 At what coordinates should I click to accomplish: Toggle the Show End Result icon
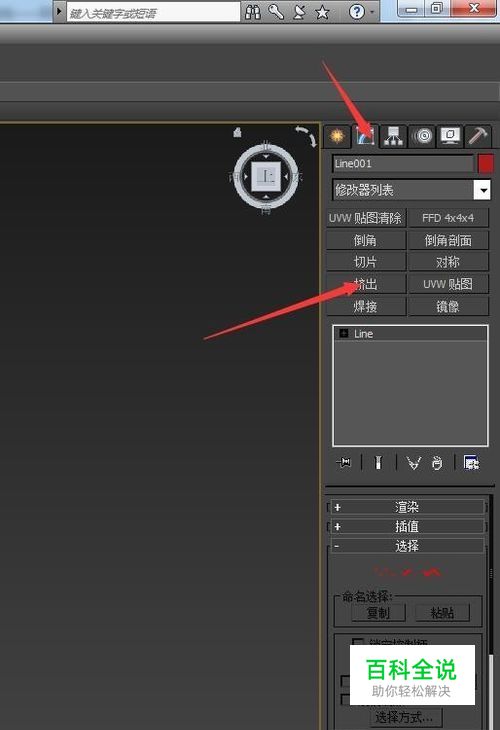click(x=378, y=462)
